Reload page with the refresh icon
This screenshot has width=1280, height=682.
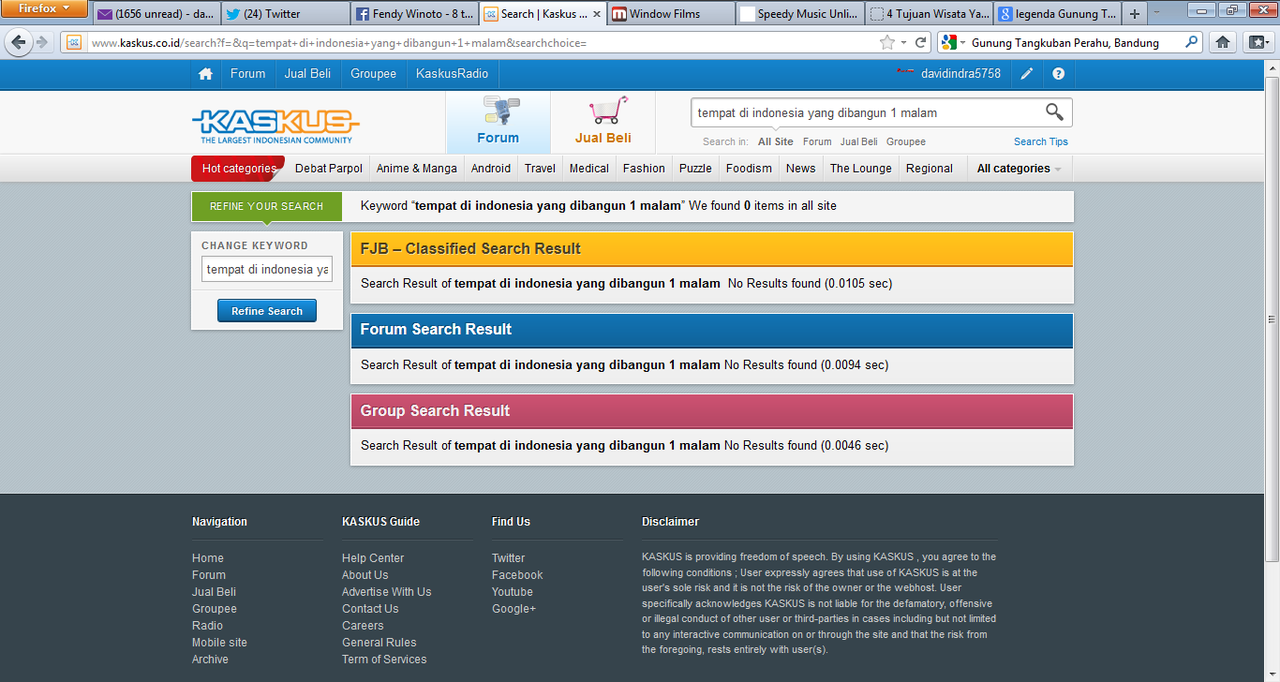[921, 43]
